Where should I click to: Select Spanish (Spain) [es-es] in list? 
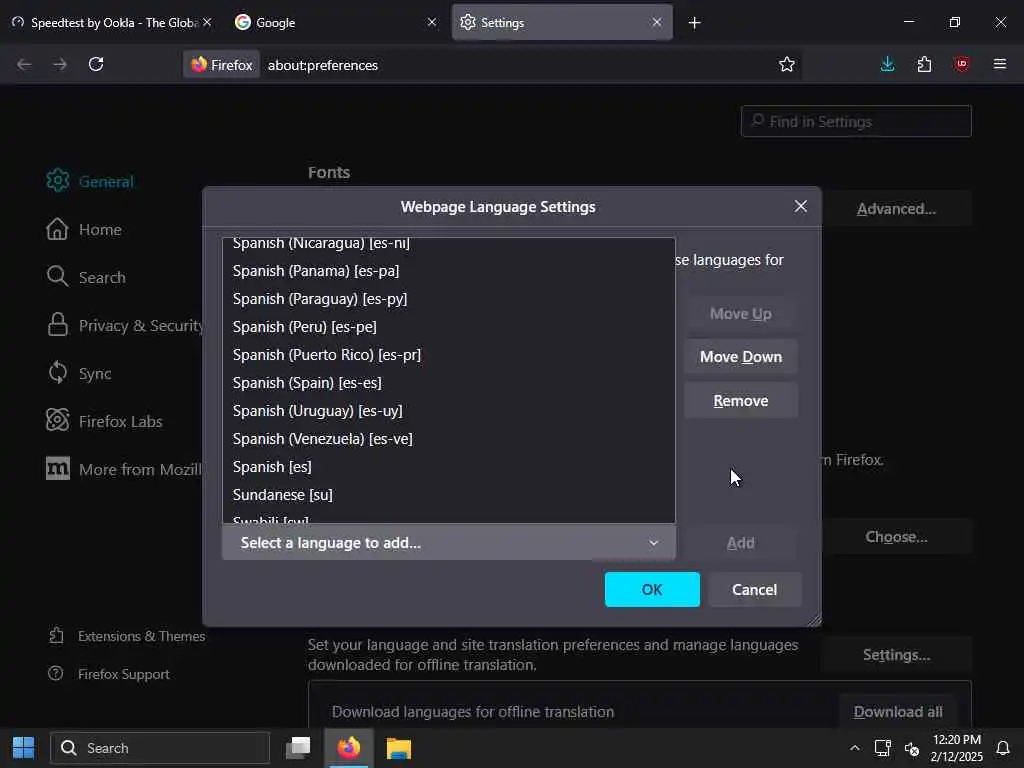(x=449, y=383)
